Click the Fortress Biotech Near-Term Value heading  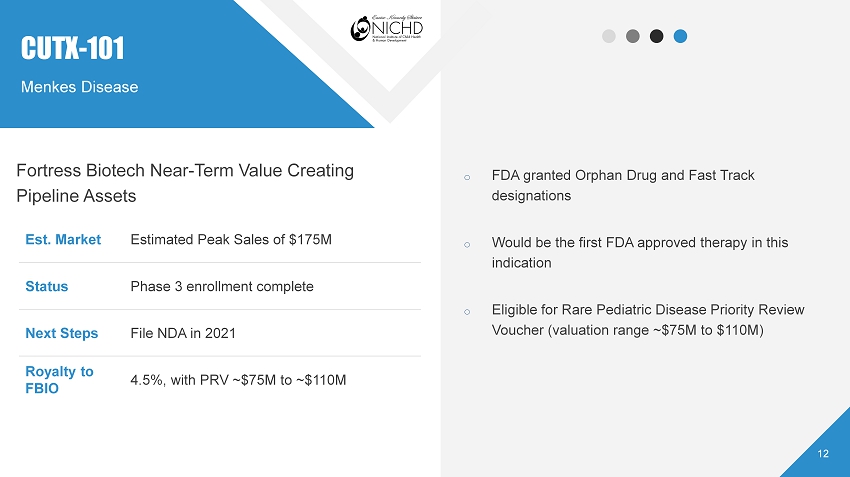pos(185,183)
